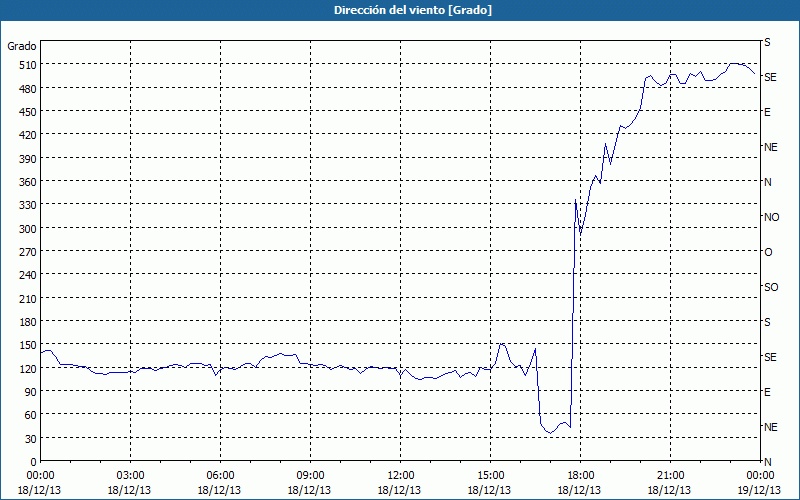The width and height of the screenshot is (800, 500).
Task: Select the "O" compass label beside 270 gridline
Action: coord(768,253)
